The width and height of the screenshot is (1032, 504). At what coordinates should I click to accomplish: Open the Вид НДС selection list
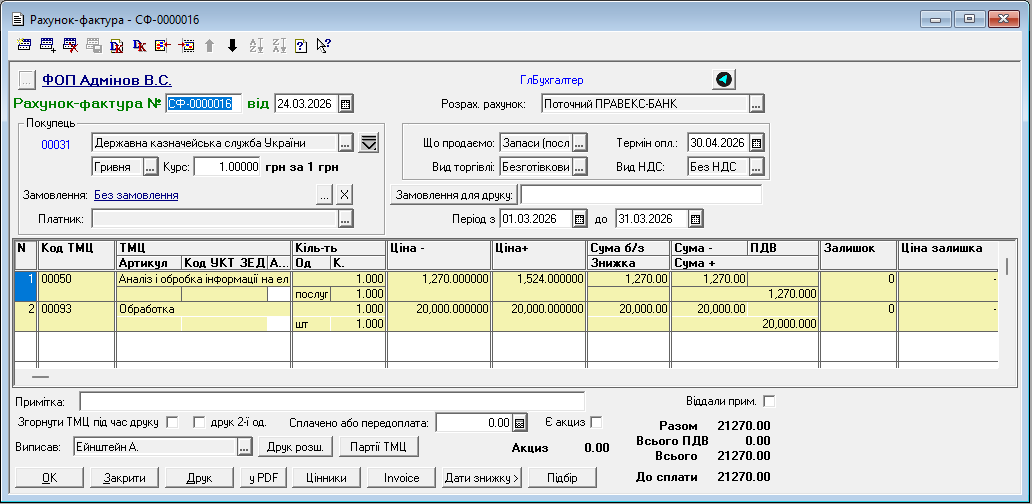click(757, 166)
